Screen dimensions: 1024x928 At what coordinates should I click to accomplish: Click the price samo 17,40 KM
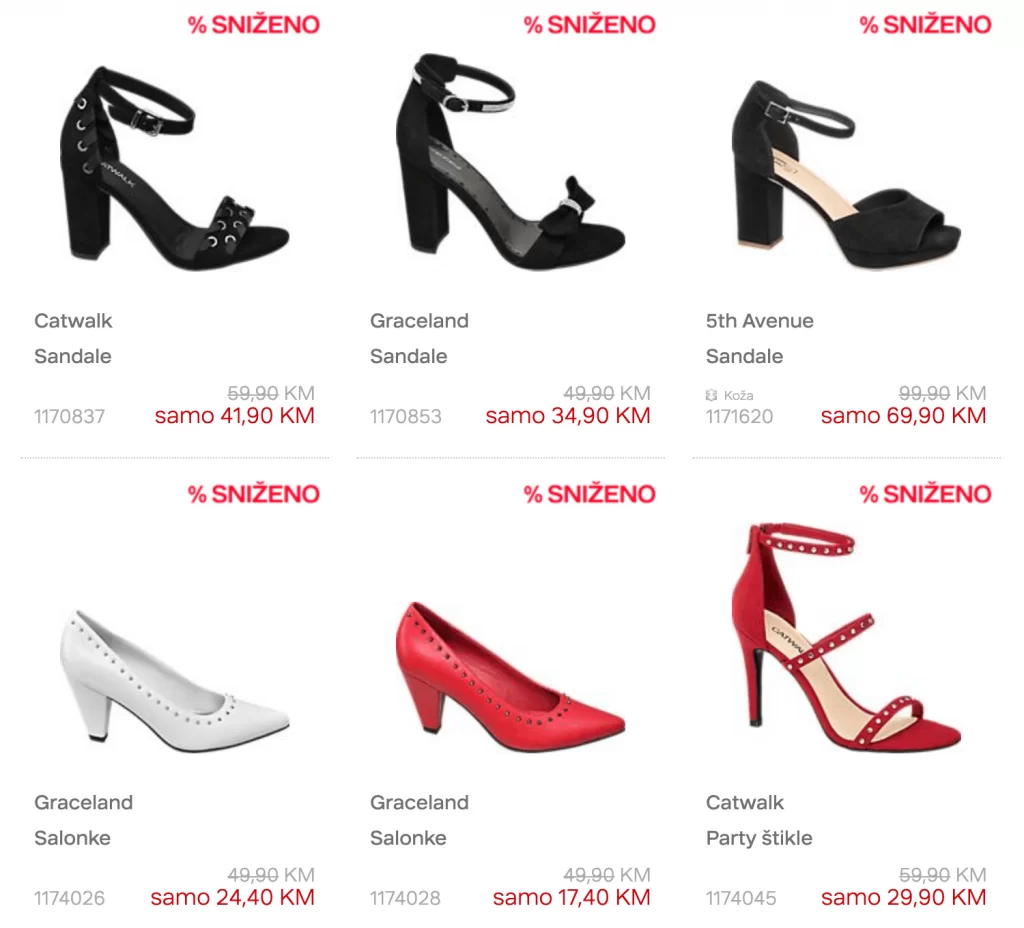point(571,897)
